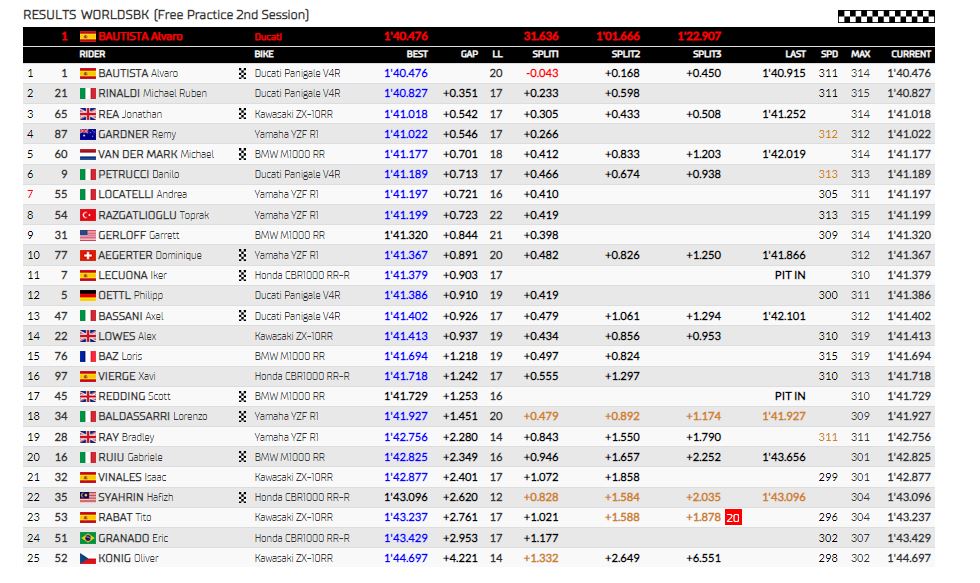Click the Czech flag beside KONIG Oliver
The width and height of the screenshot is (980, 583).
point(88,558)
